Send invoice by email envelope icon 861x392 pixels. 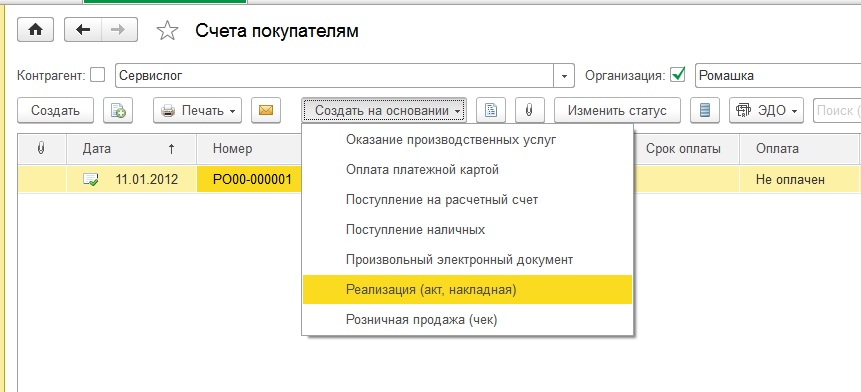point(266,110)
